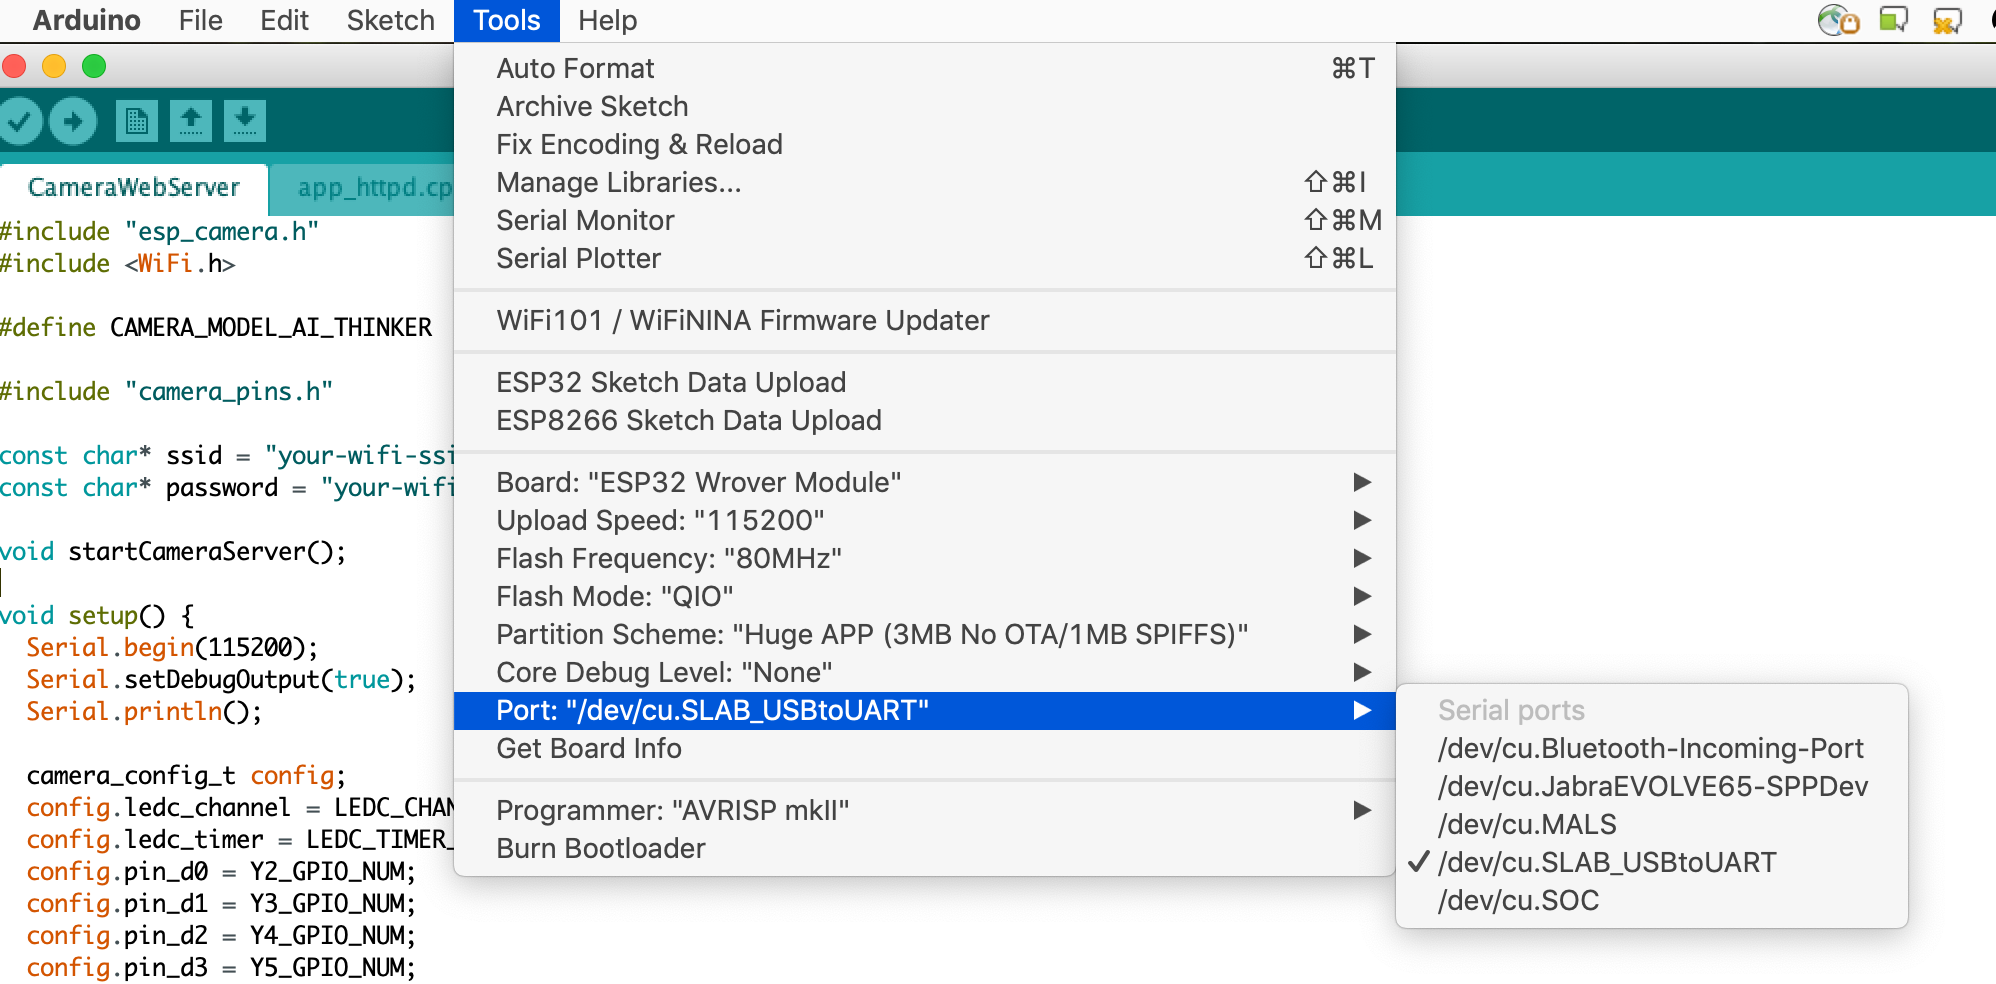Click the green screen-sharing menu bar icon
The image size is (1996, 984).
(1893, 20)
